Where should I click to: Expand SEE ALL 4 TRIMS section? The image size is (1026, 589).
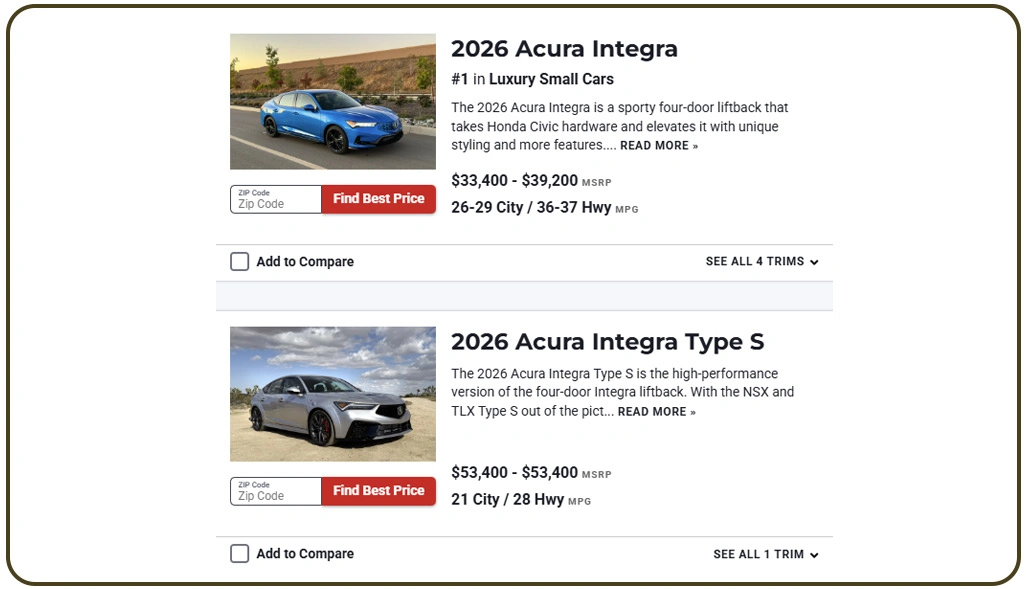coord(755,261)
